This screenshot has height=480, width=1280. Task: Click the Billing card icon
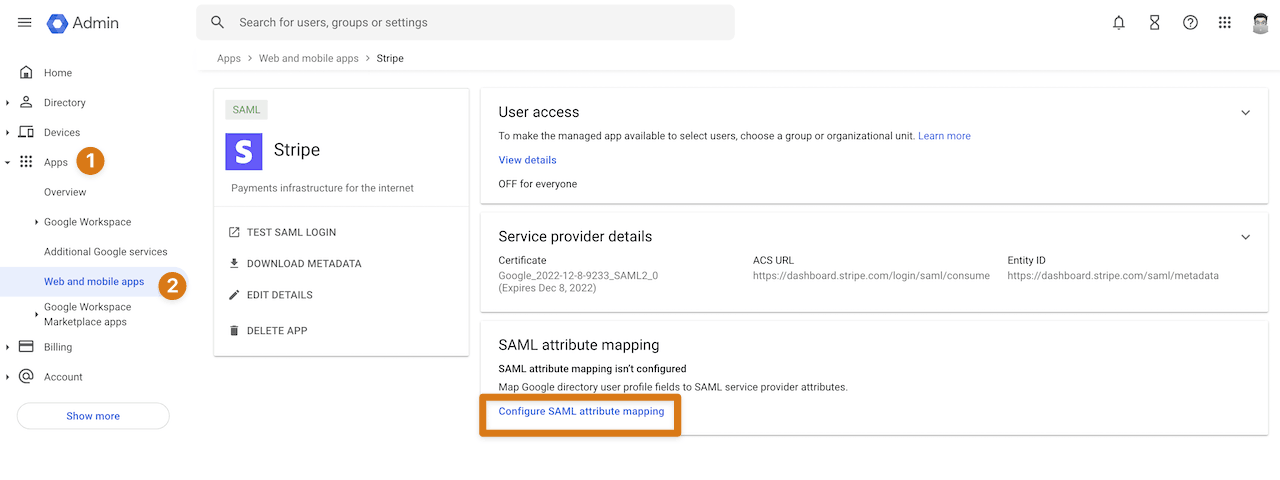point(26,347)
